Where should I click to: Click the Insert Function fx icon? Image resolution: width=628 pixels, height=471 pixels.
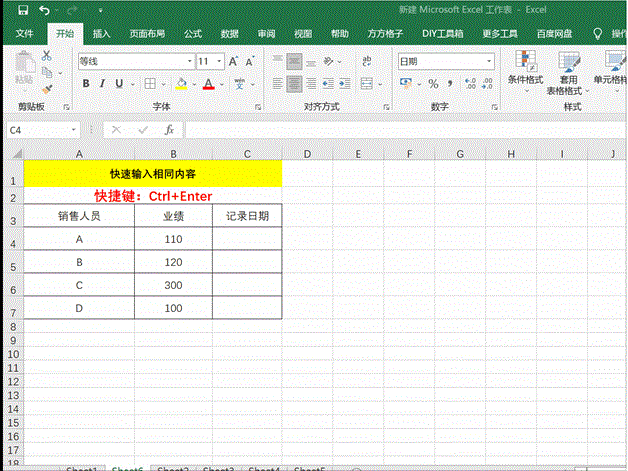[170, 130]
